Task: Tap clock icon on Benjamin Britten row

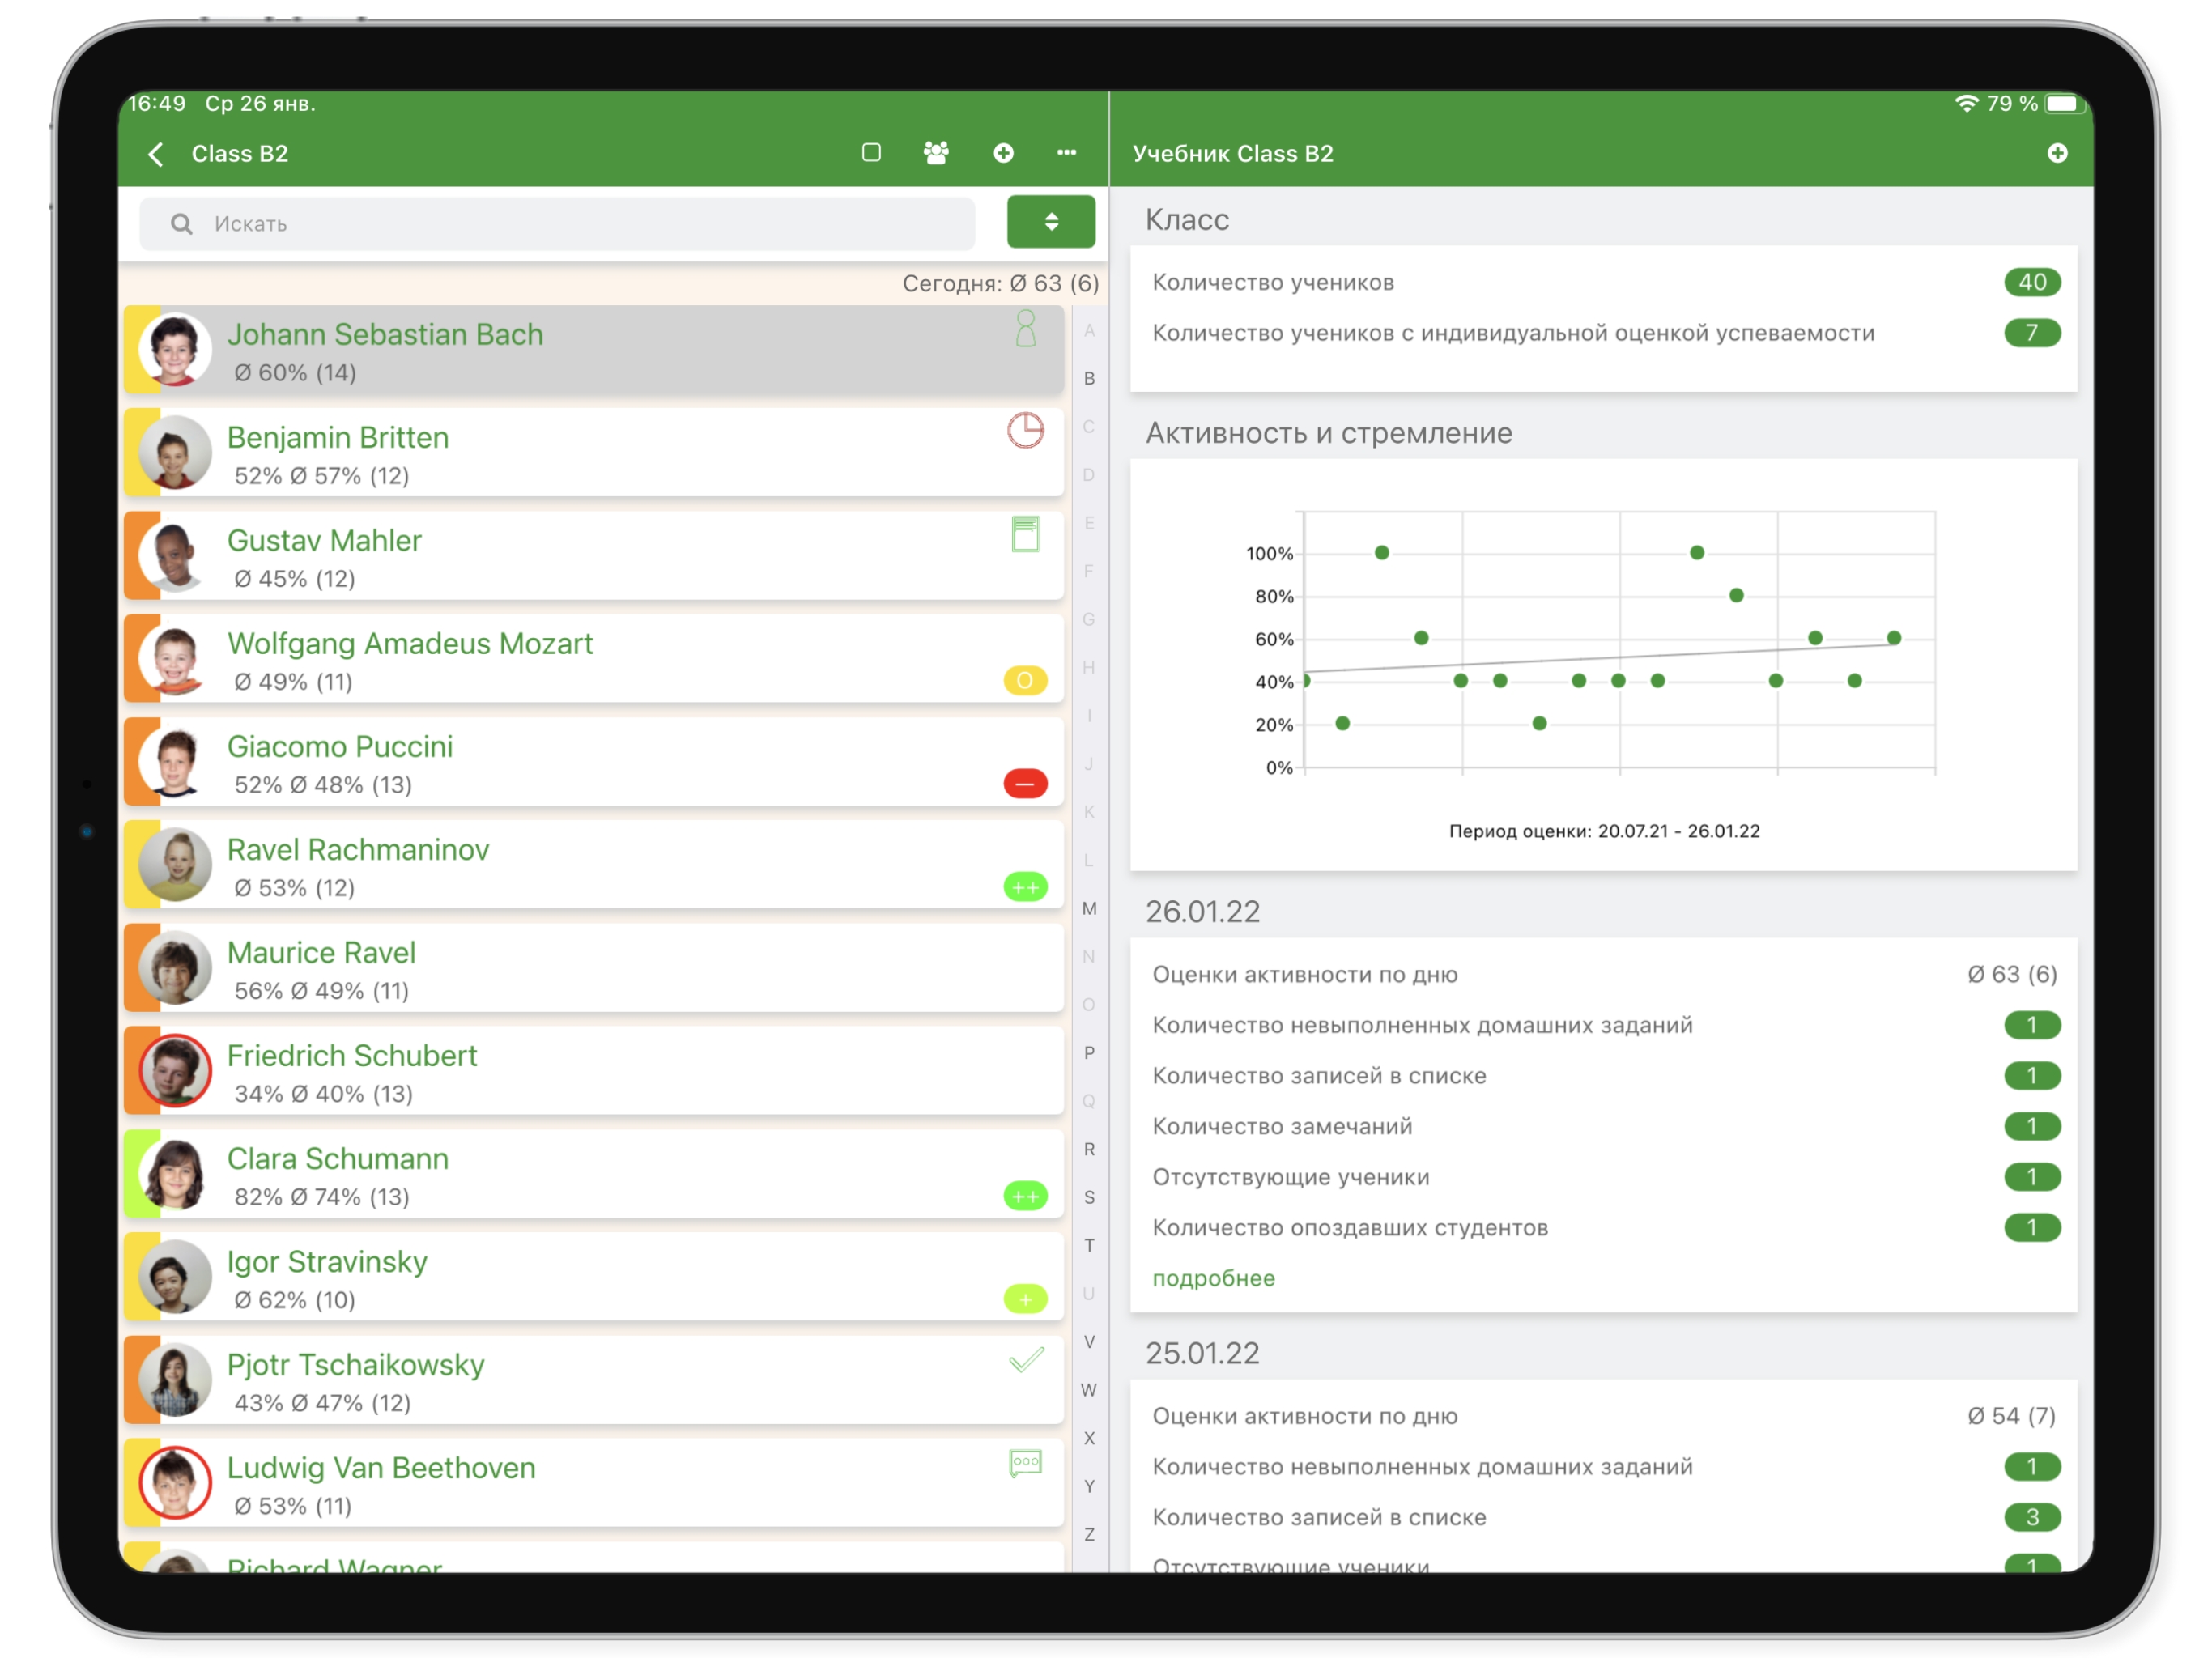Action: click(x=1025, y=431)
